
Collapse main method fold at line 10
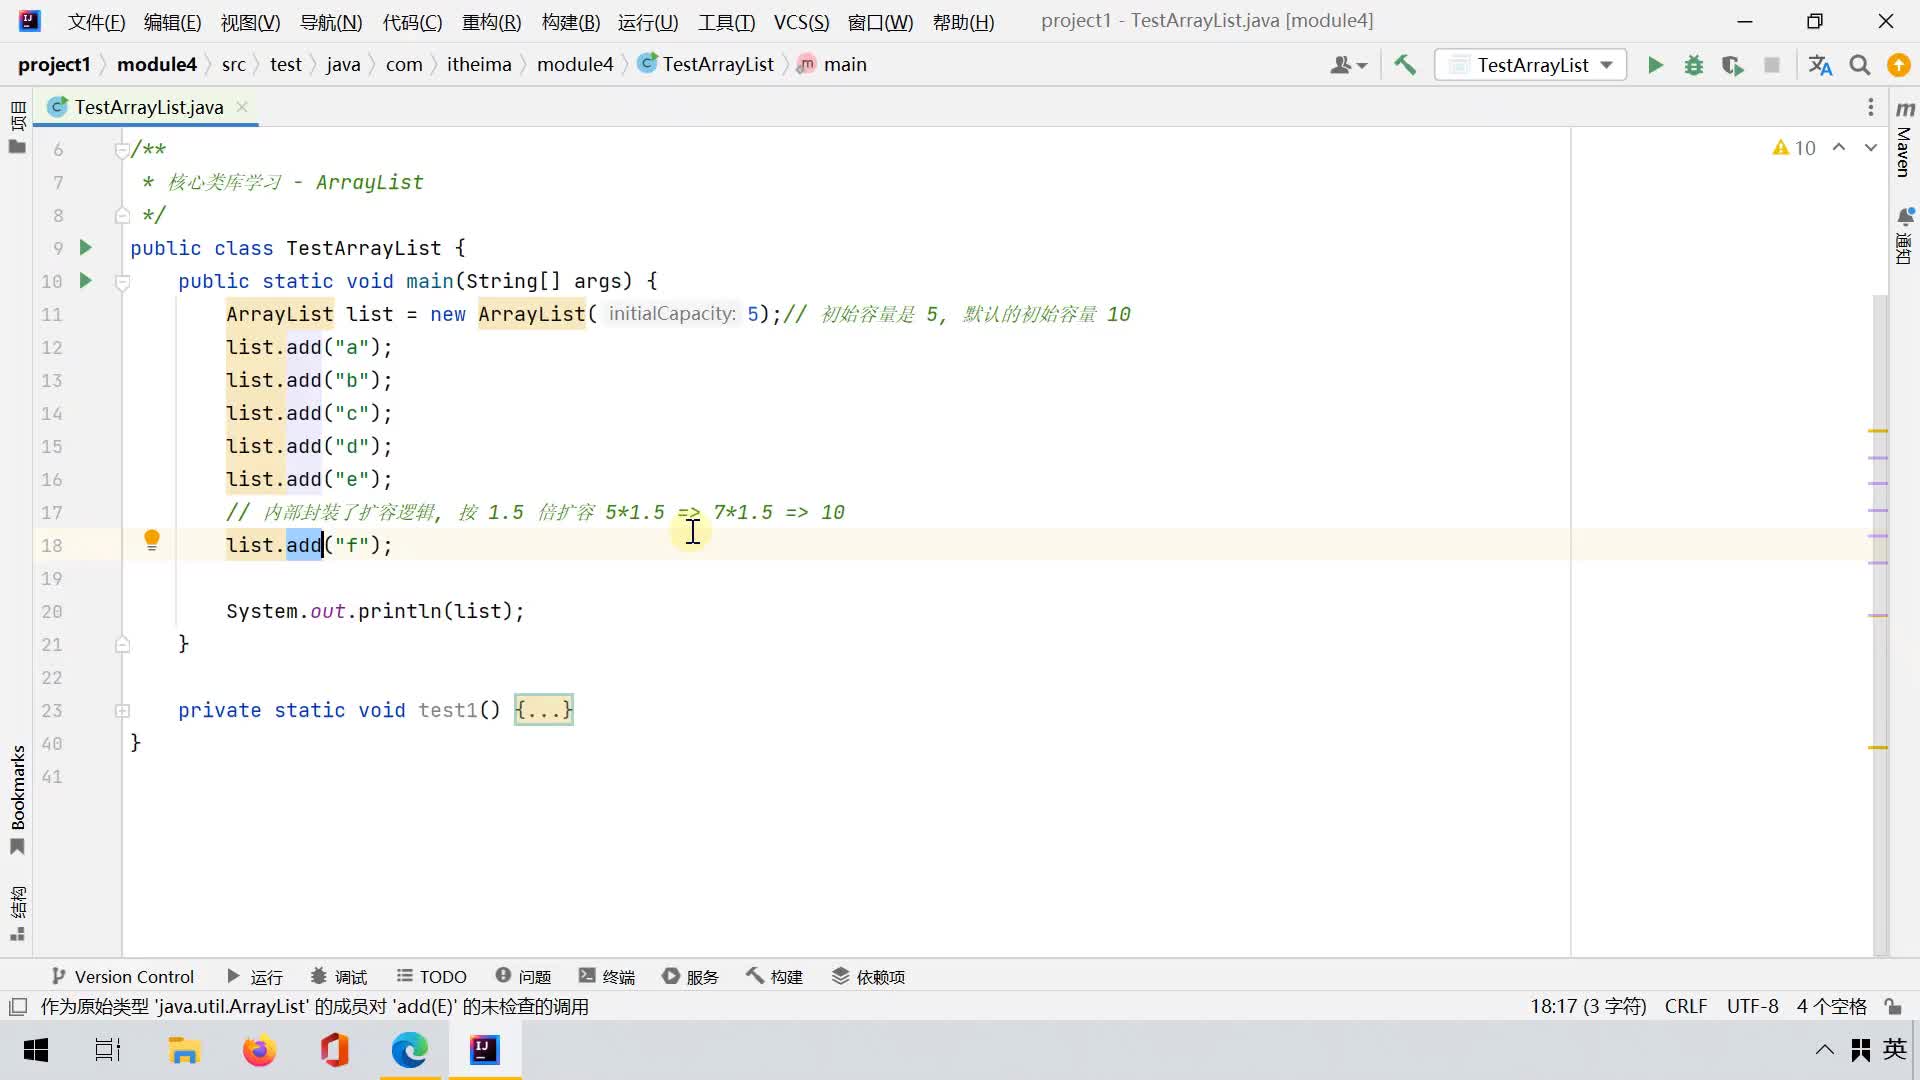(x=122, y=282)
